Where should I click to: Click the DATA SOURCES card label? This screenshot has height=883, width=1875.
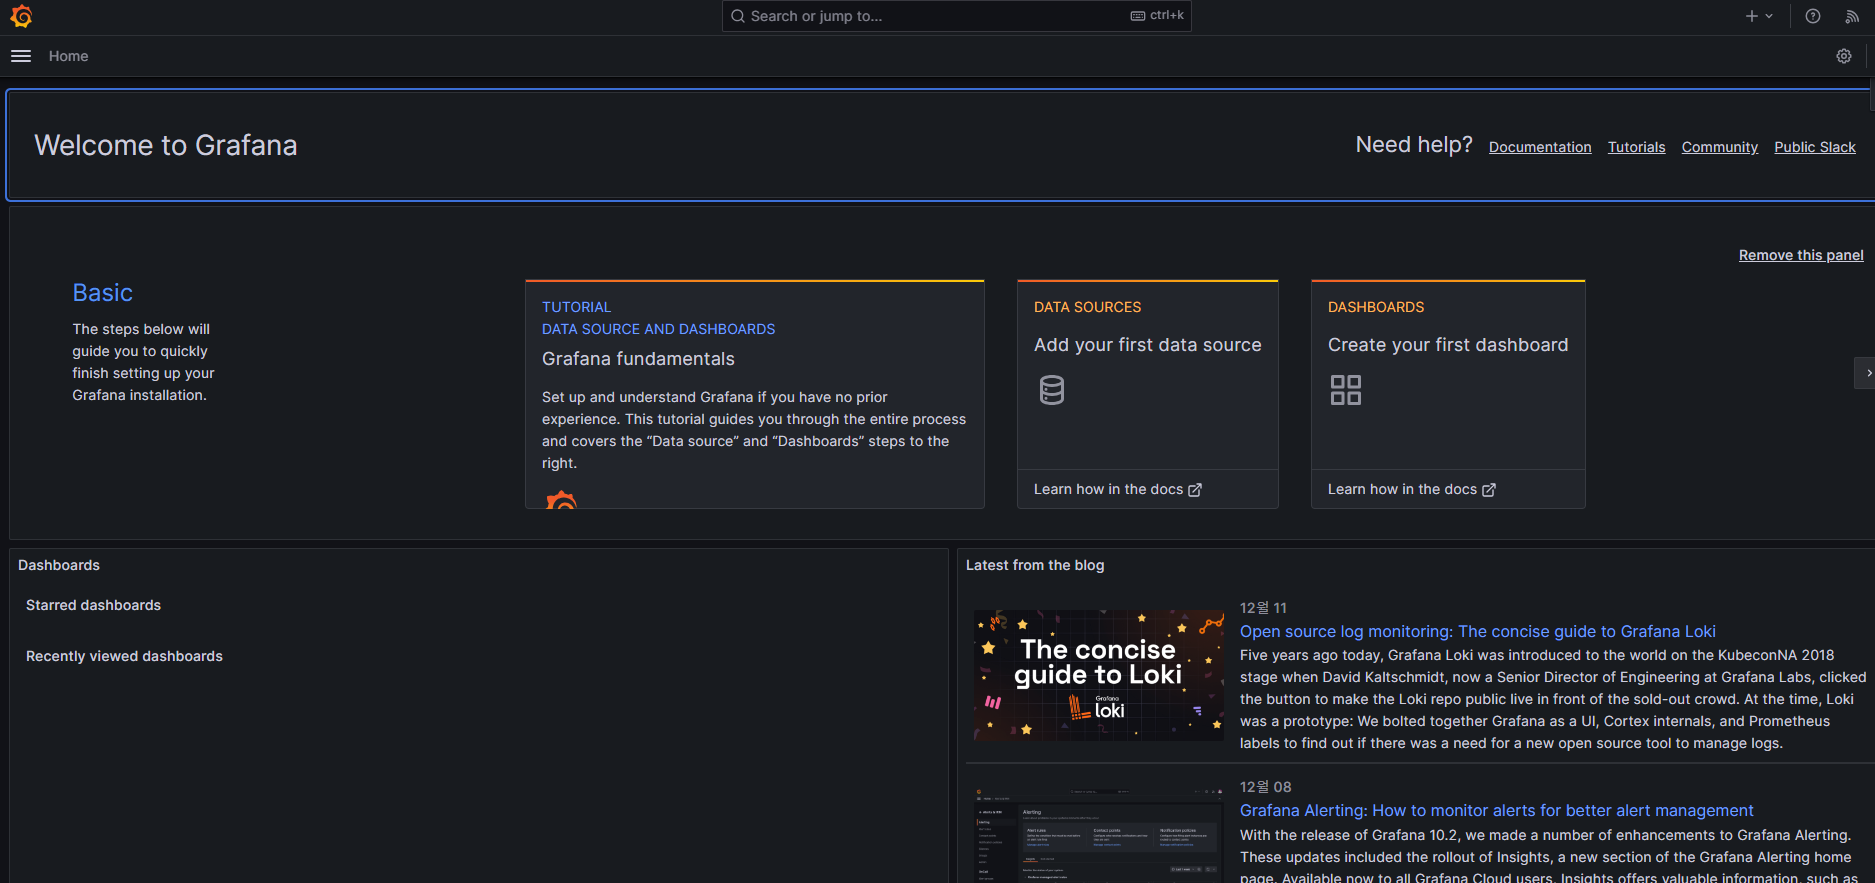click(x=1088, y=307)
